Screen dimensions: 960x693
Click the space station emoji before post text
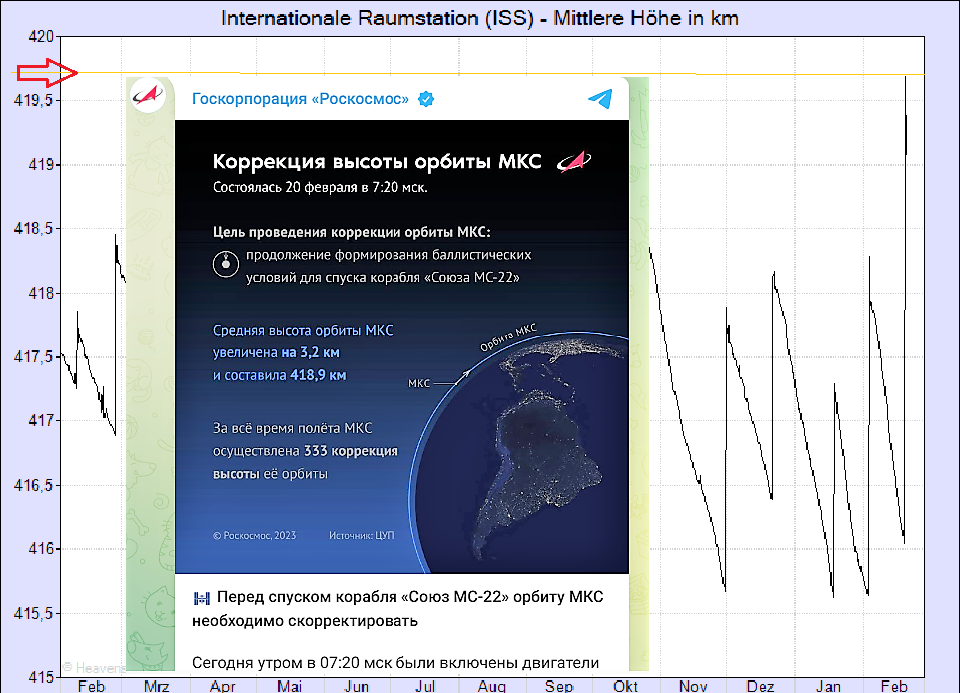tap(202, 598)
